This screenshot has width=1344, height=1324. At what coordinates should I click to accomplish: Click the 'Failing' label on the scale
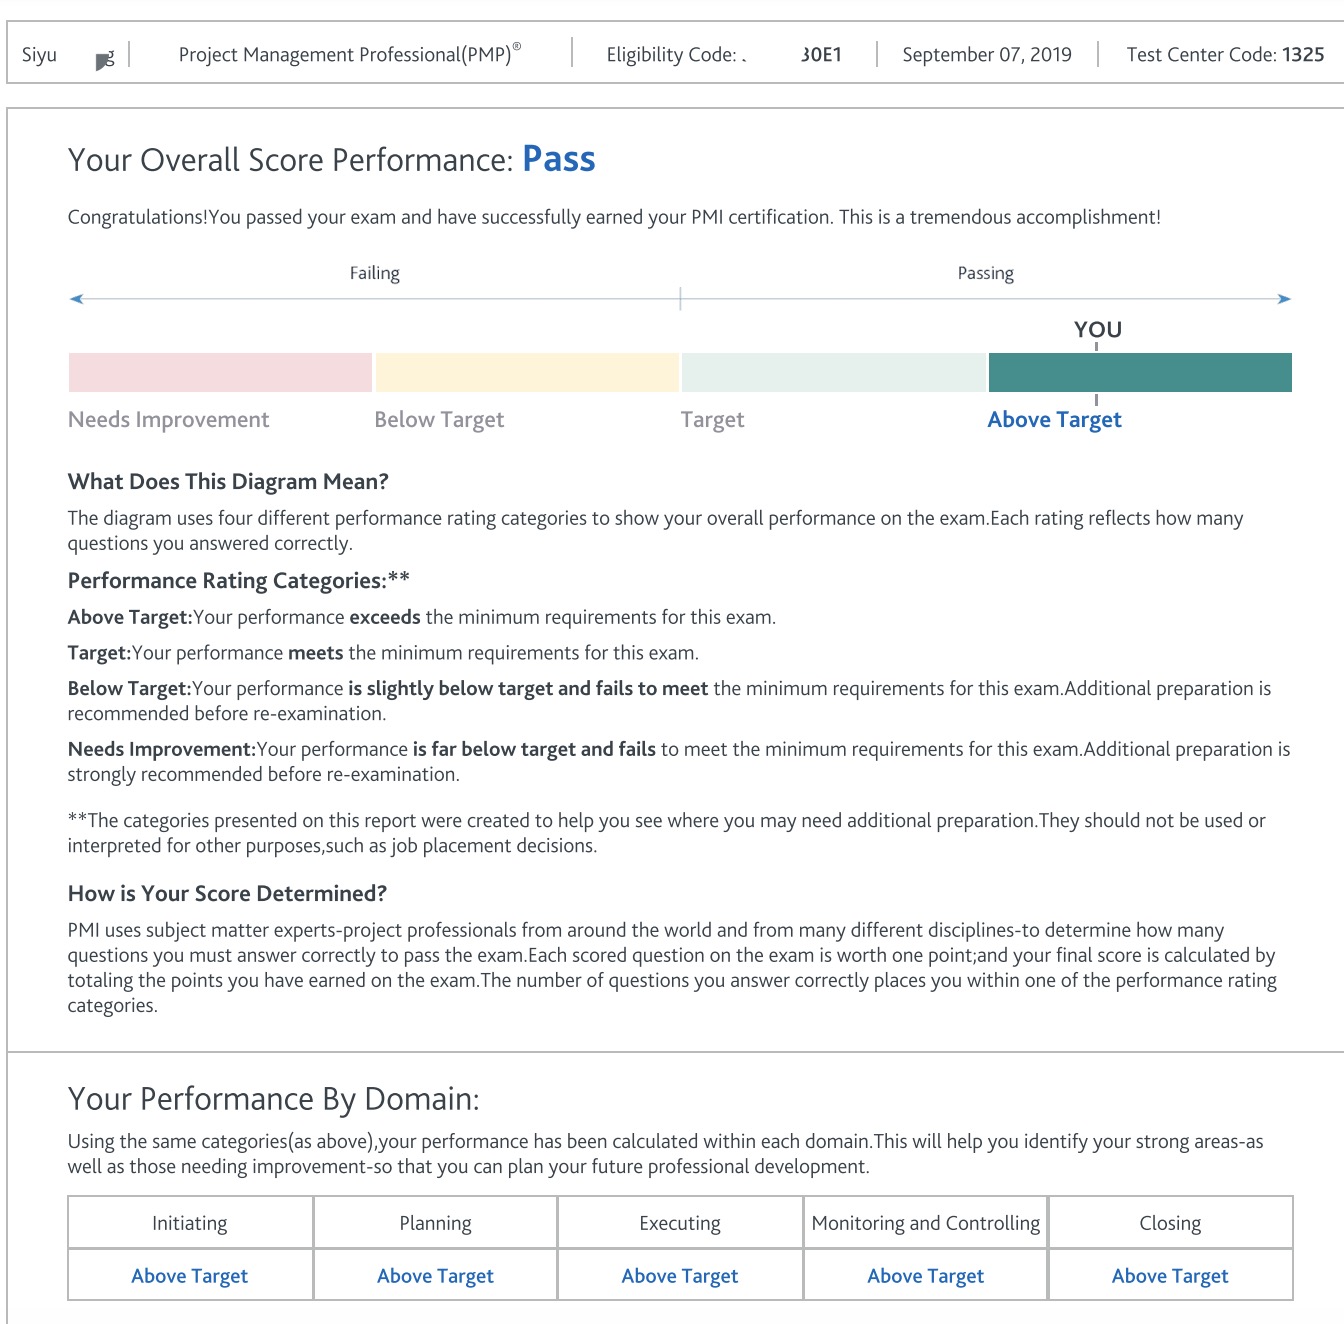[x=375, y=273]
